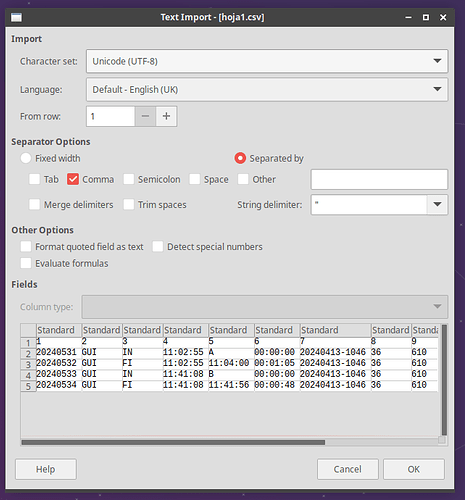Click the Other separator text field

379,179
